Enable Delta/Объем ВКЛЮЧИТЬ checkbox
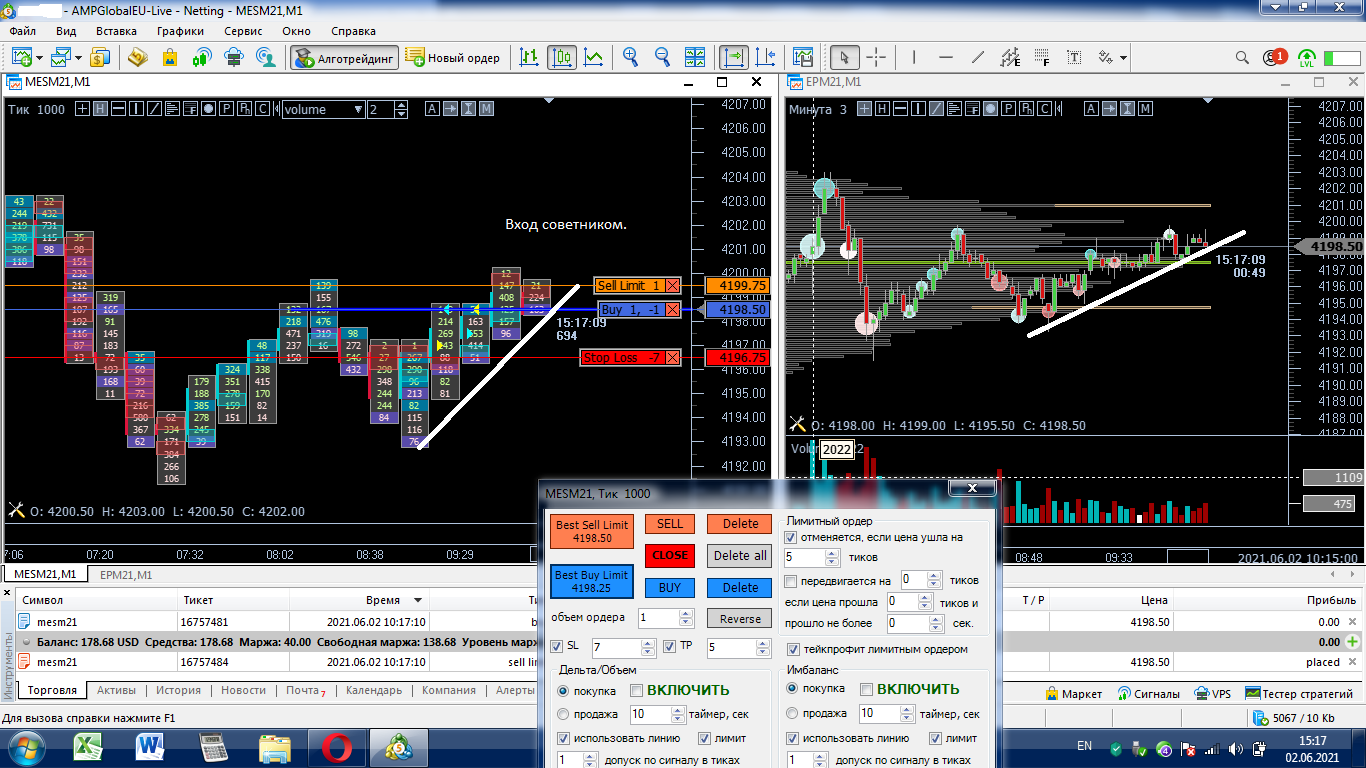The width and height of the screenshot is (1366, 768). [x=636, y=690]
